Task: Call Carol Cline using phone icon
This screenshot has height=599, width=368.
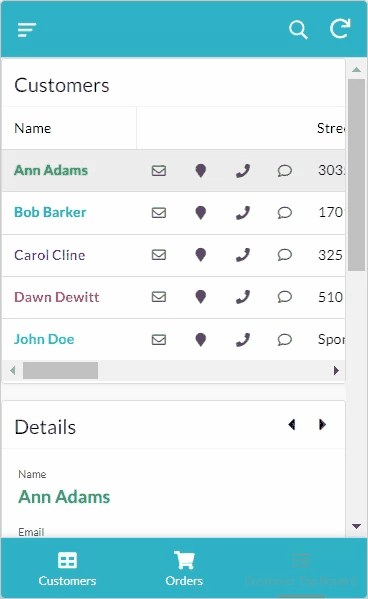Action: (x=243, y=255)
